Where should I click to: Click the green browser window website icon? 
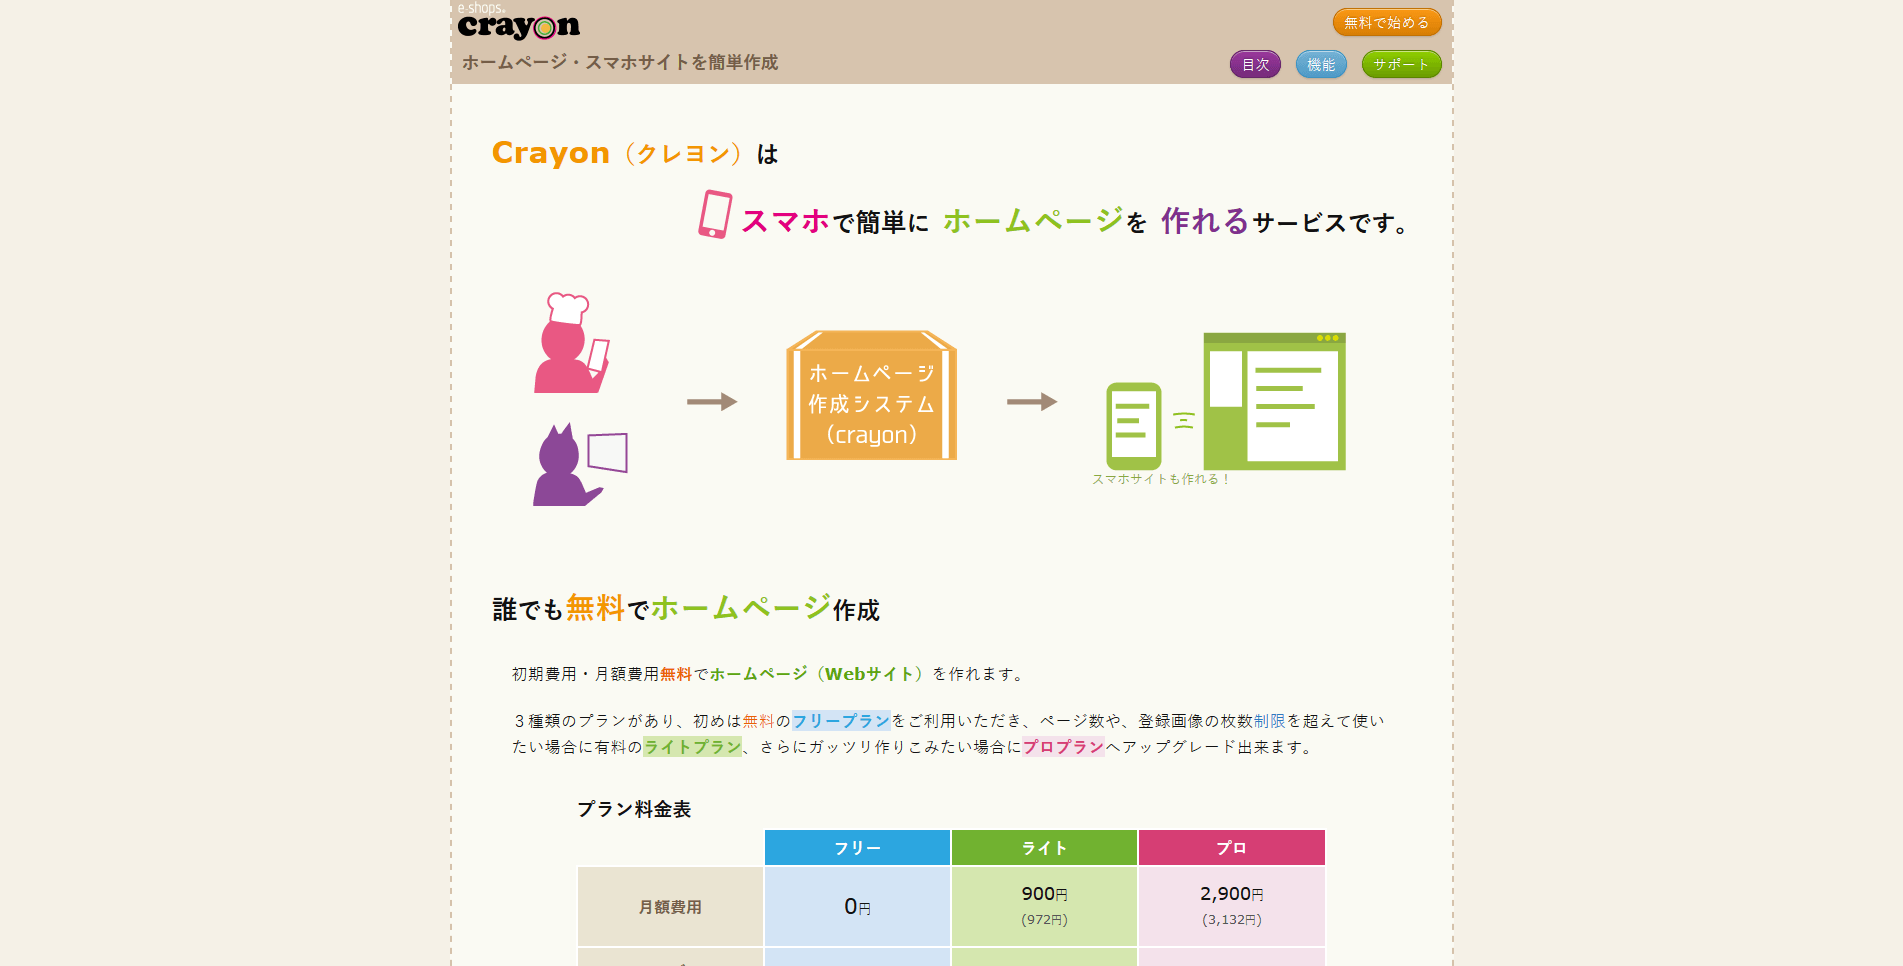tap(1274, 401)
